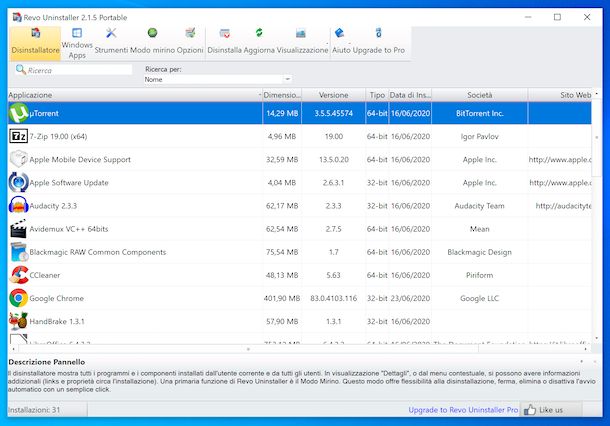This screenshot has width=610, height=426.
Task: Click the Aggiorna refresh icon
Action: [259, 33]
